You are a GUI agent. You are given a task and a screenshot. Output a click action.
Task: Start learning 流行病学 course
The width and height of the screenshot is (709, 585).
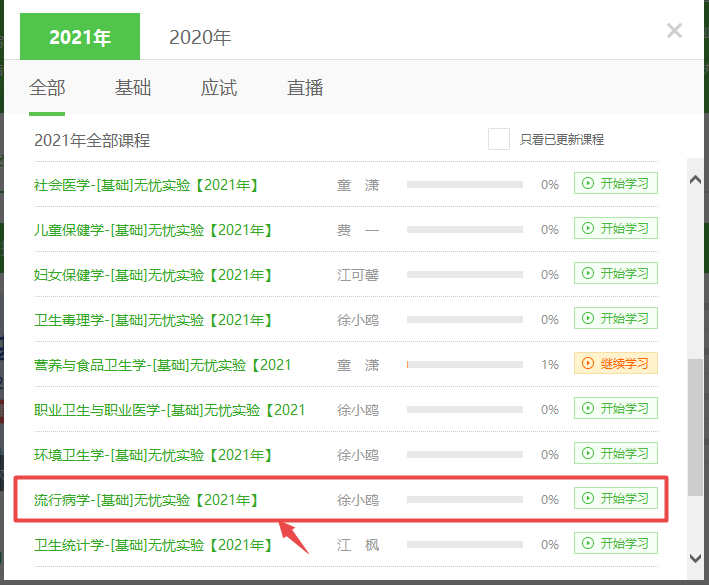(615, 499)
